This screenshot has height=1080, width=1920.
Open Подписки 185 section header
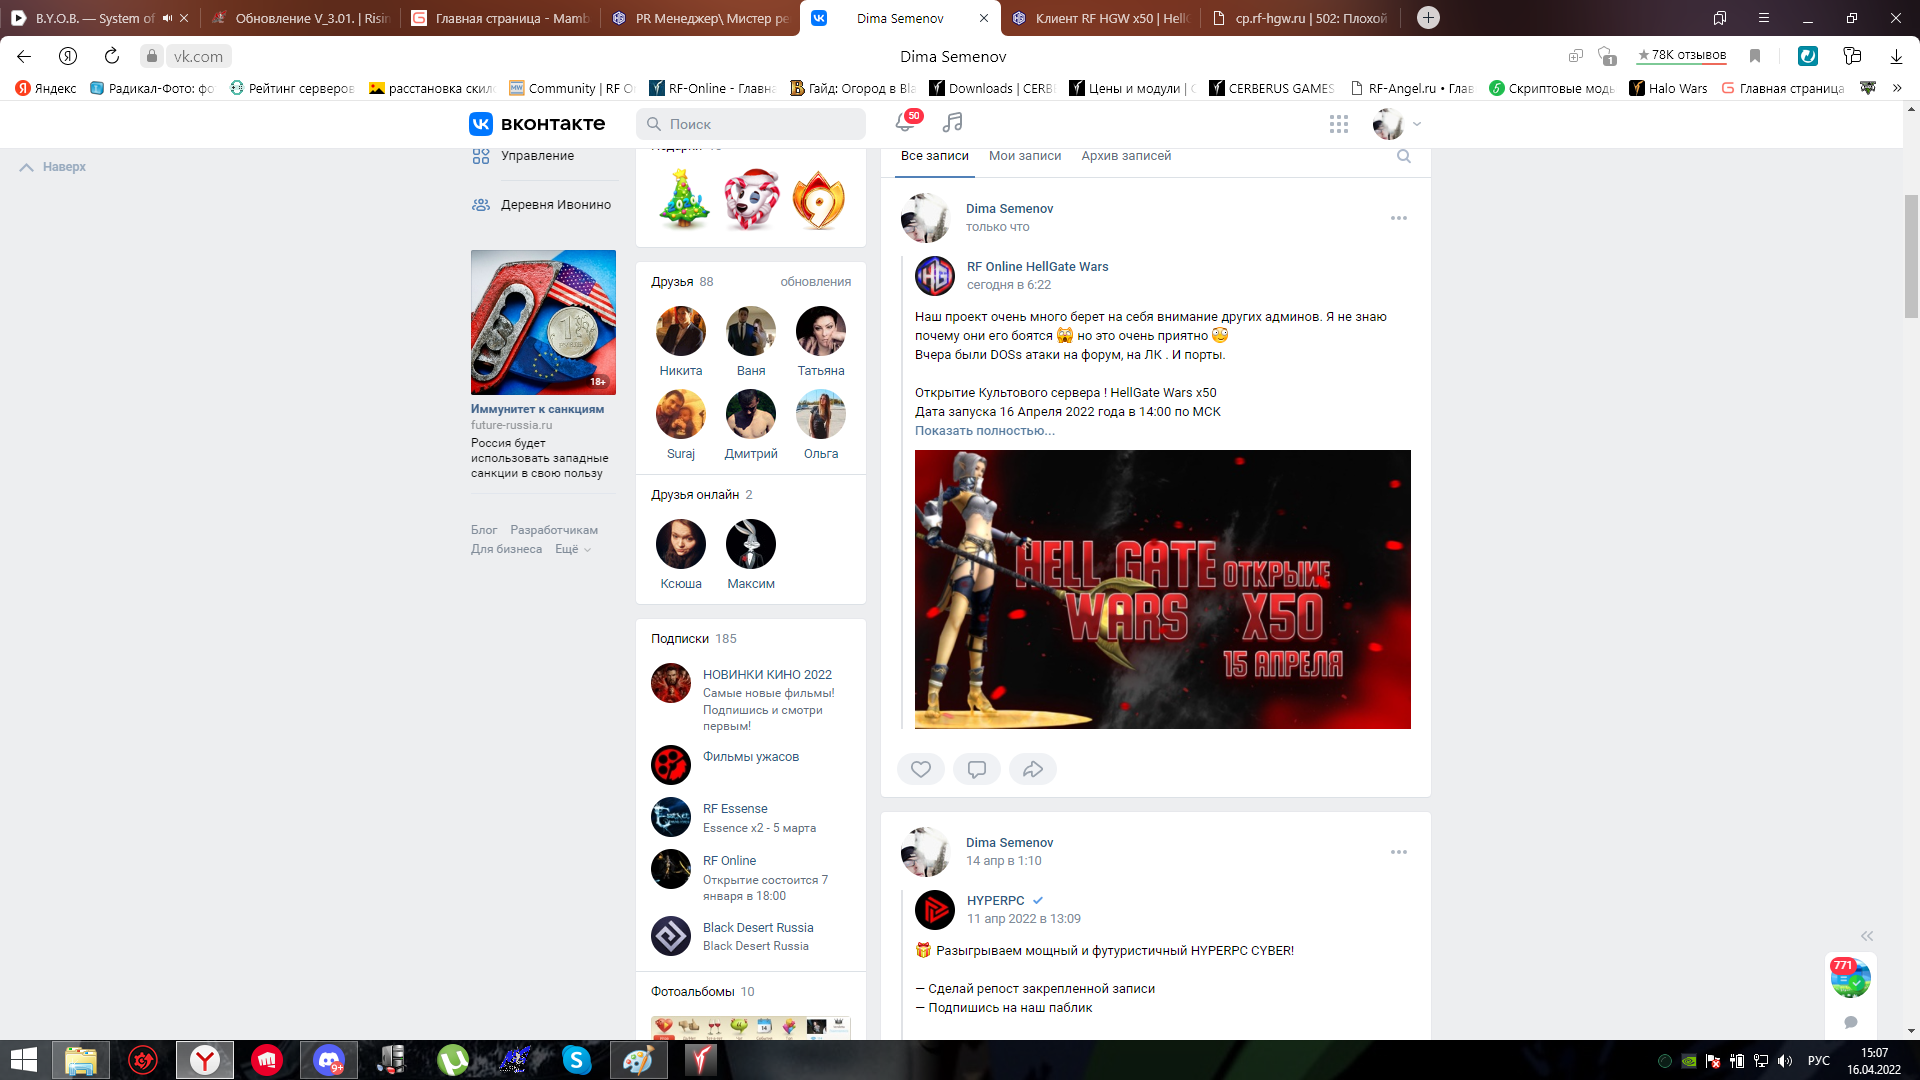click(x=694, y=639)
